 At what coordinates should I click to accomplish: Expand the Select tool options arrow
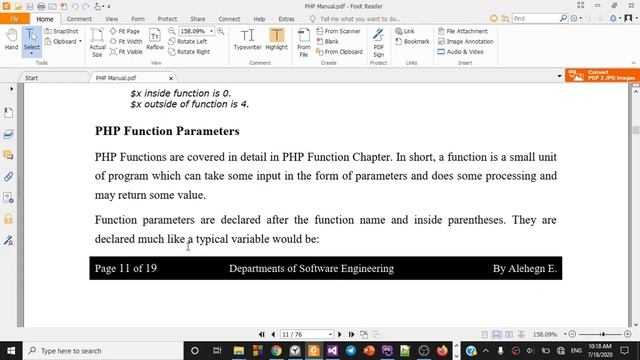31,53
